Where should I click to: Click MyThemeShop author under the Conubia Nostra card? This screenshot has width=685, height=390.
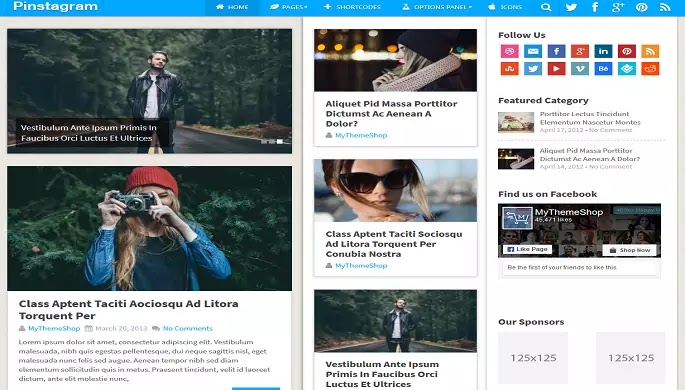[x=361, y=266]
